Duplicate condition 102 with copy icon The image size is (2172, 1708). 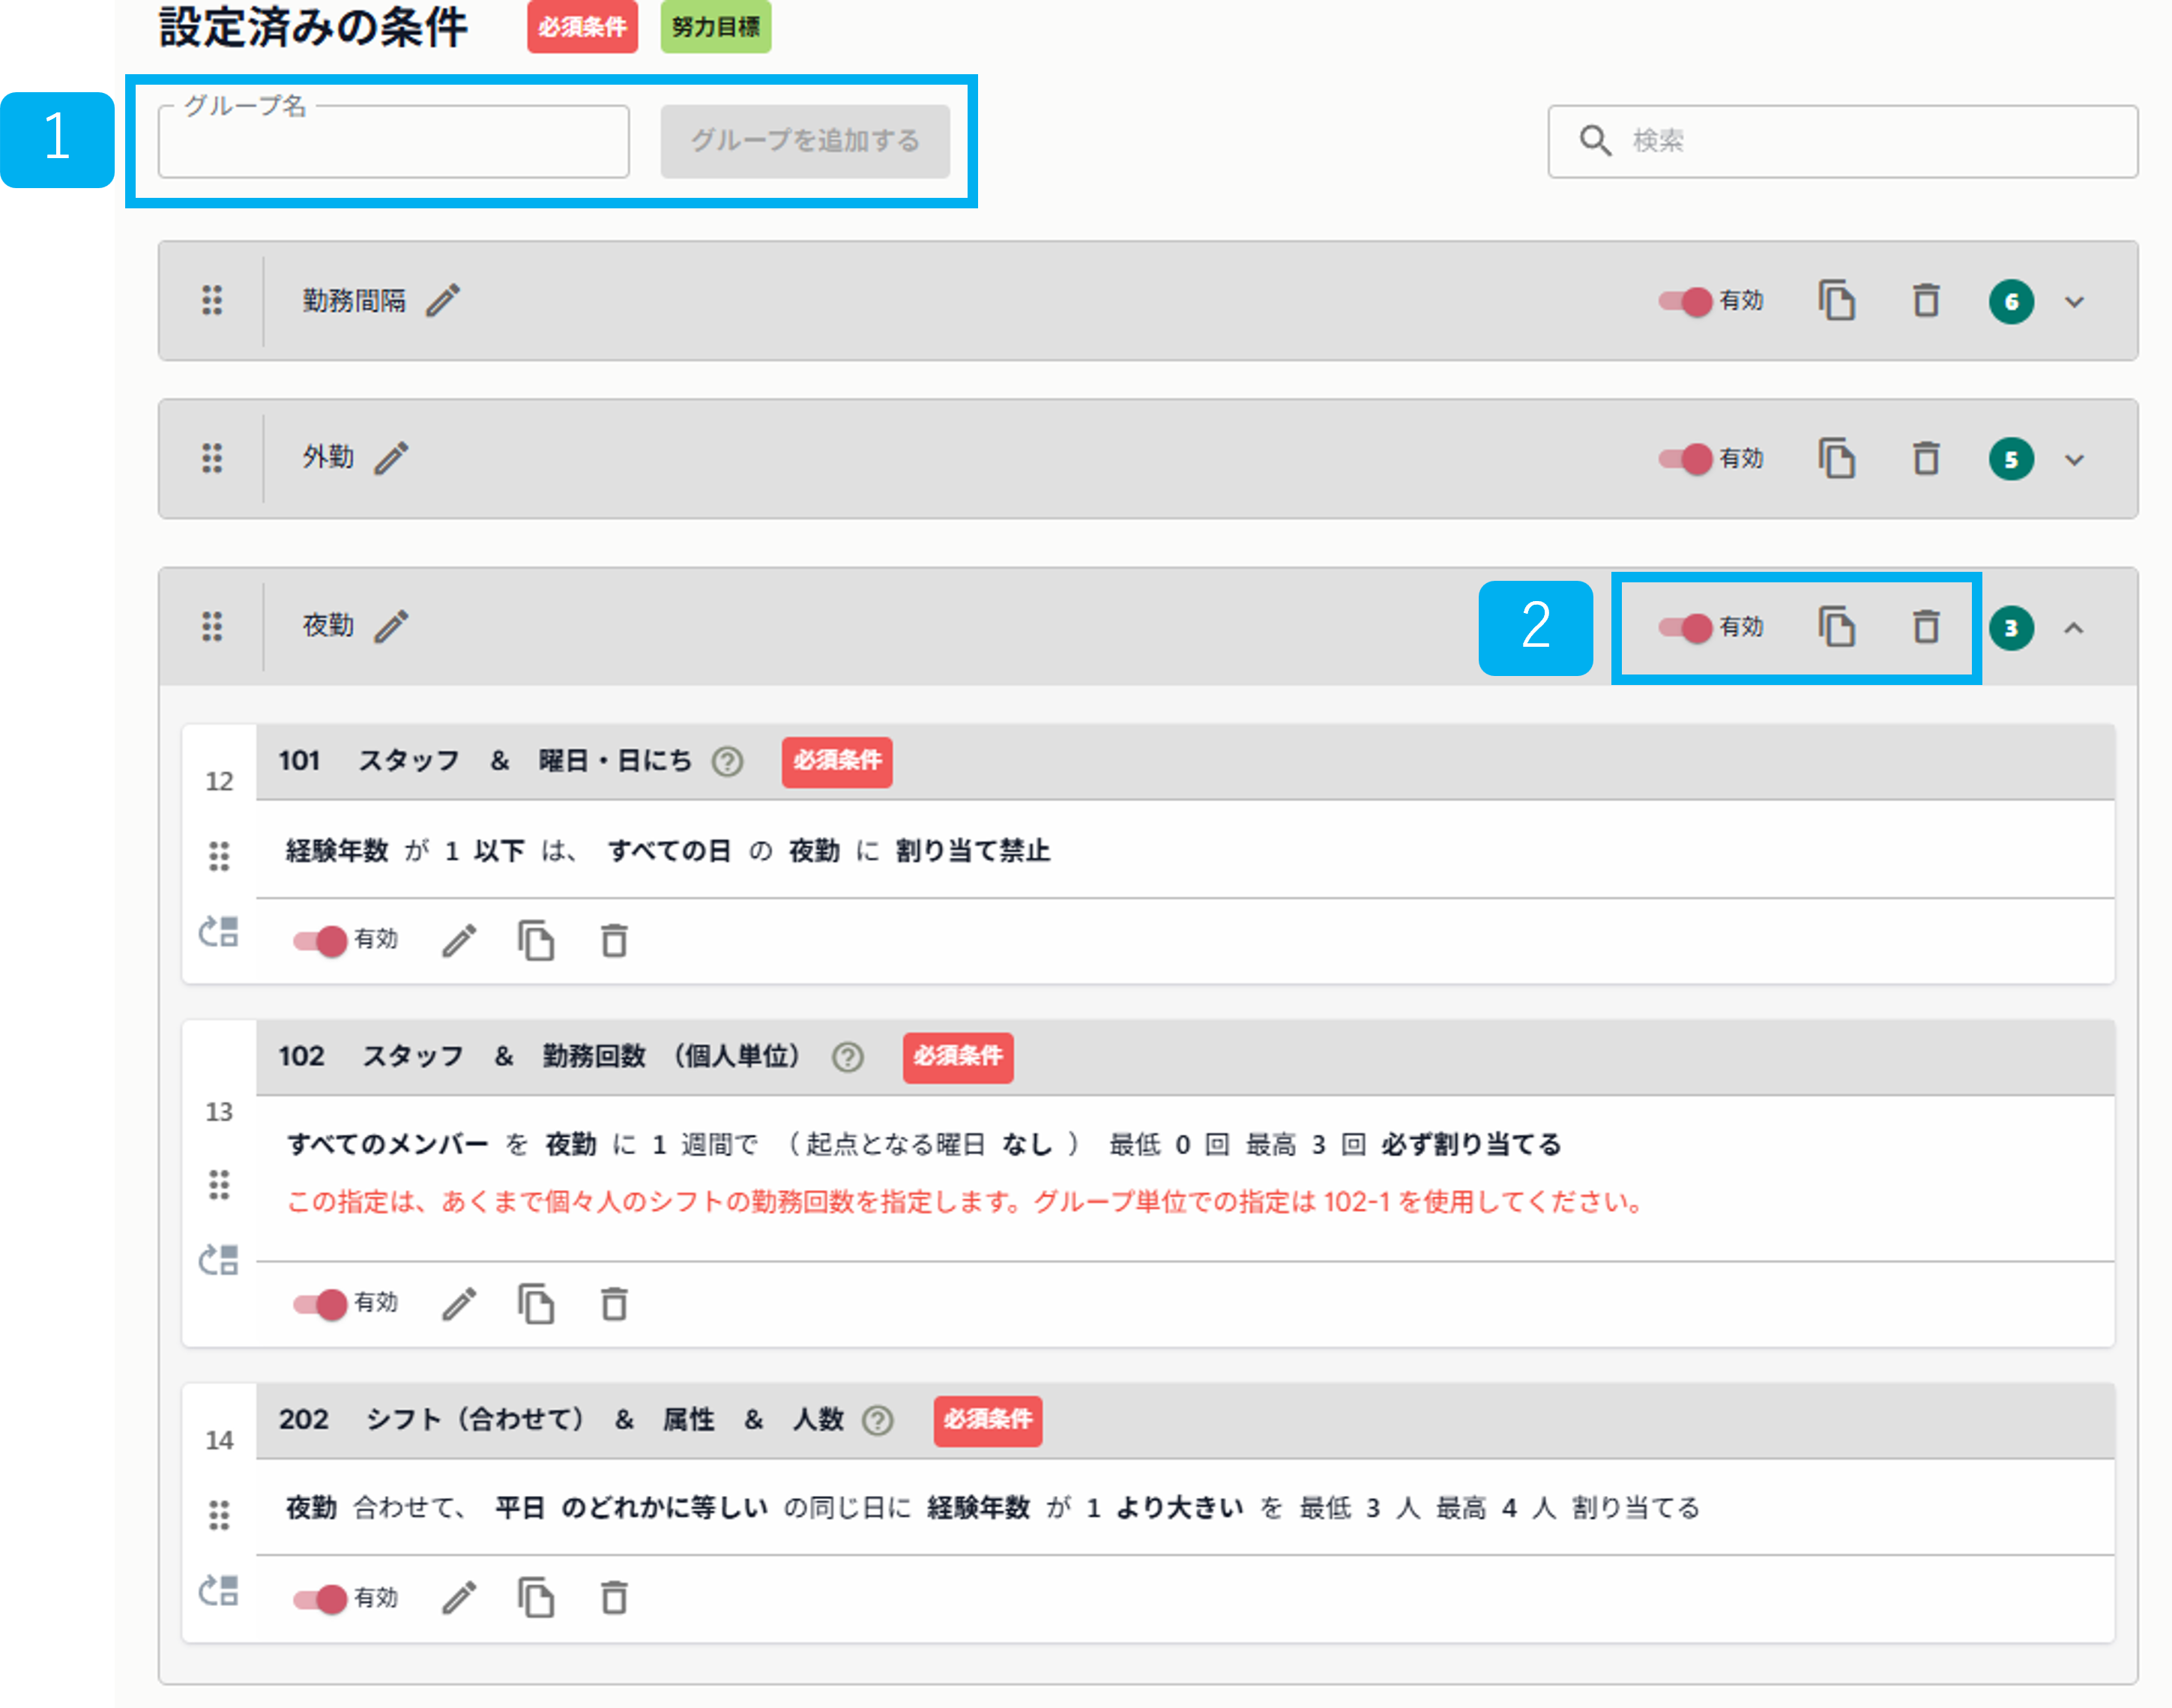click(537, 1303)
